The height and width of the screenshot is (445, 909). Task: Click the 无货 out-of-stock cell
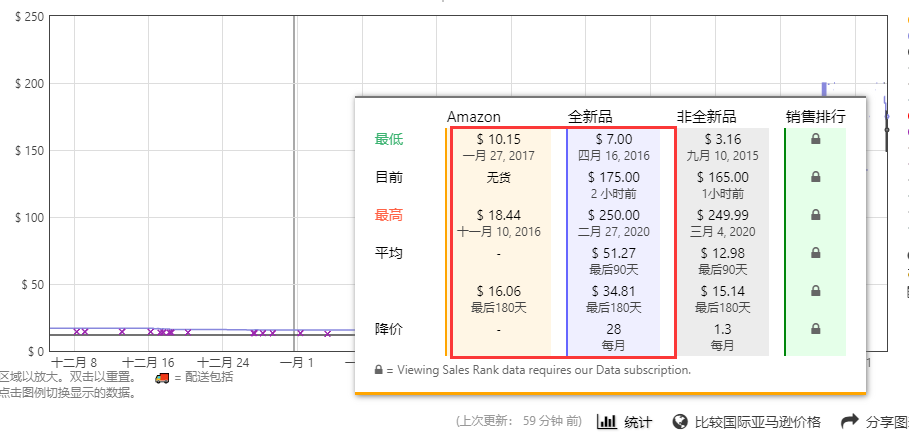499,177
